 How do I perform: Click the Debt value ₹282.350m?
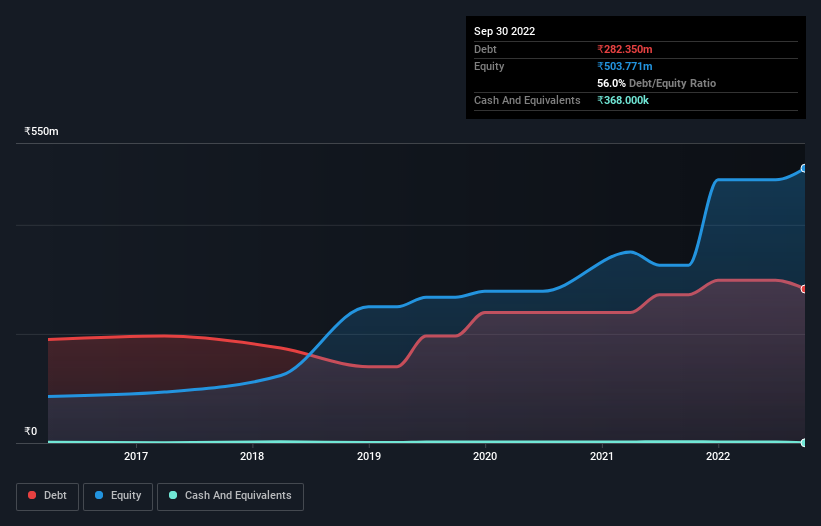[625, 49]
